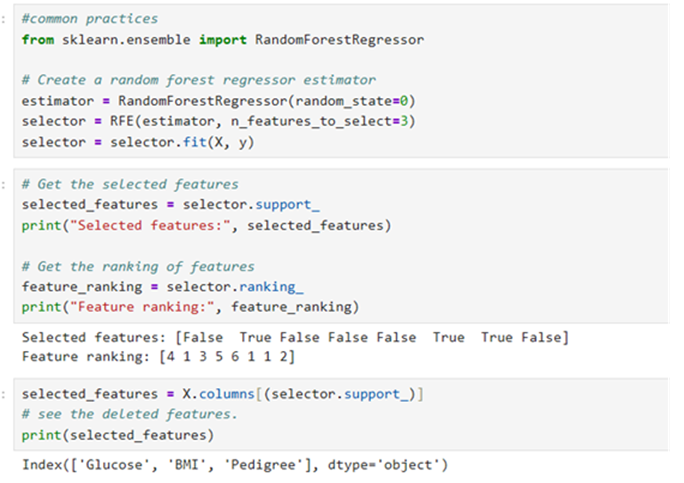Click the '# Get the ranking of features' comment
This screenshot has height=483, width=684.
click(x=138, y=267)
